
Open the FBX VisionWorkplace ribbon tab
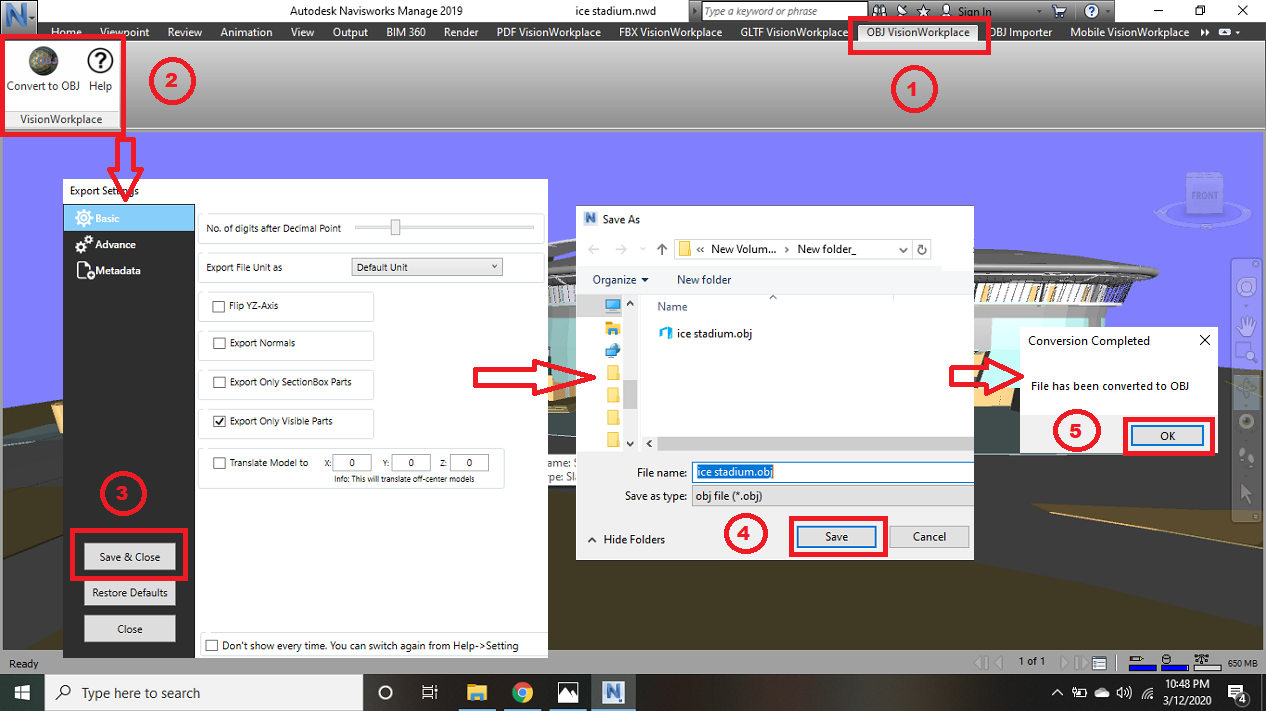click(670, 32)
